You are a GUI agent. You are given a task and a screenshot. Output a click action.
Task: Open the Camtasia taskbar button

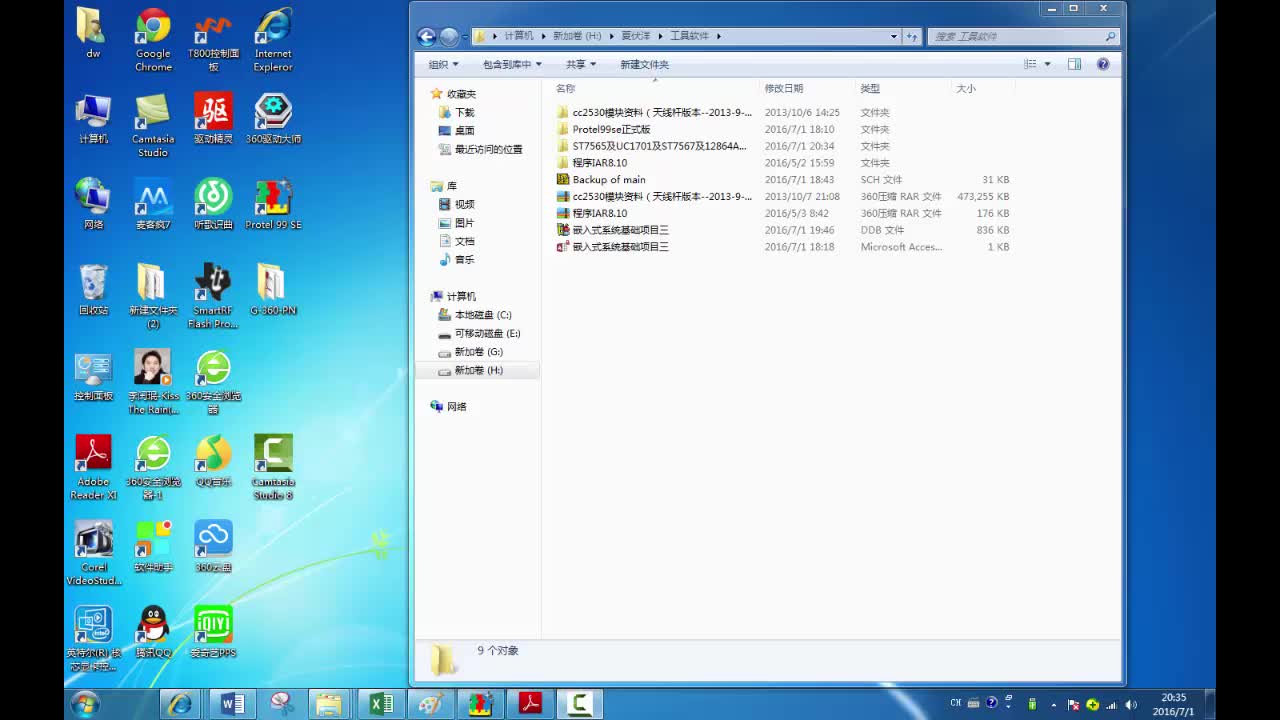pyautogui.click(x=579, y=704)
